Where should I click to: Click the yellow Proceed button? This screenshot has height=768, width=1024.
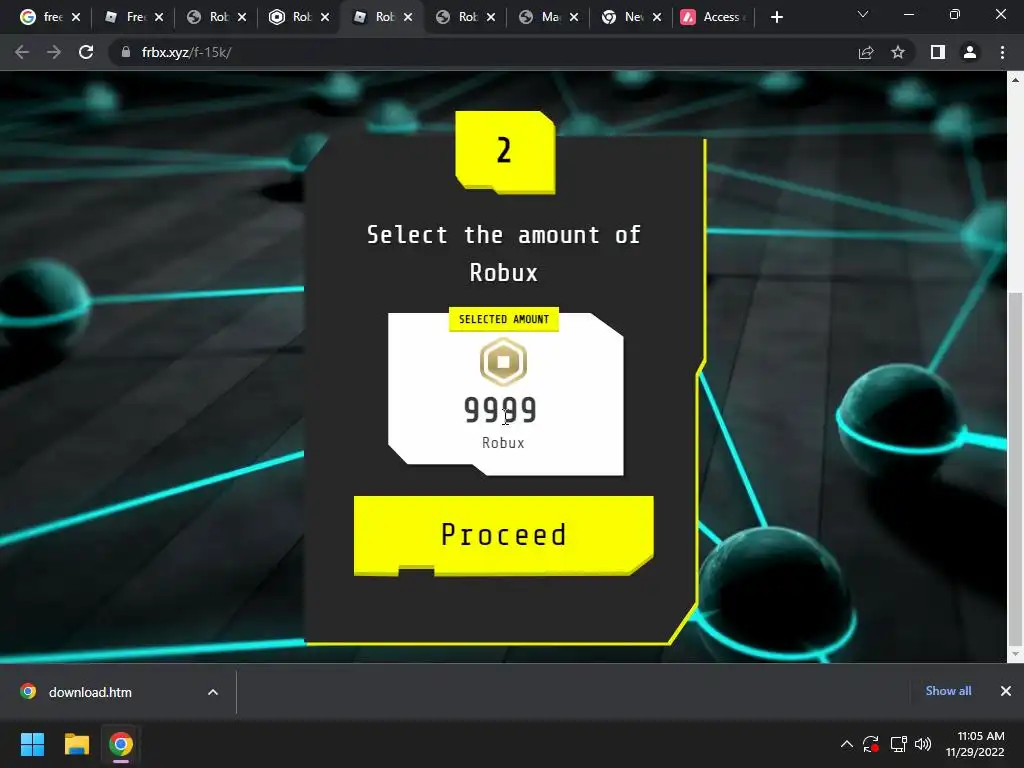[x=504, y=536]
